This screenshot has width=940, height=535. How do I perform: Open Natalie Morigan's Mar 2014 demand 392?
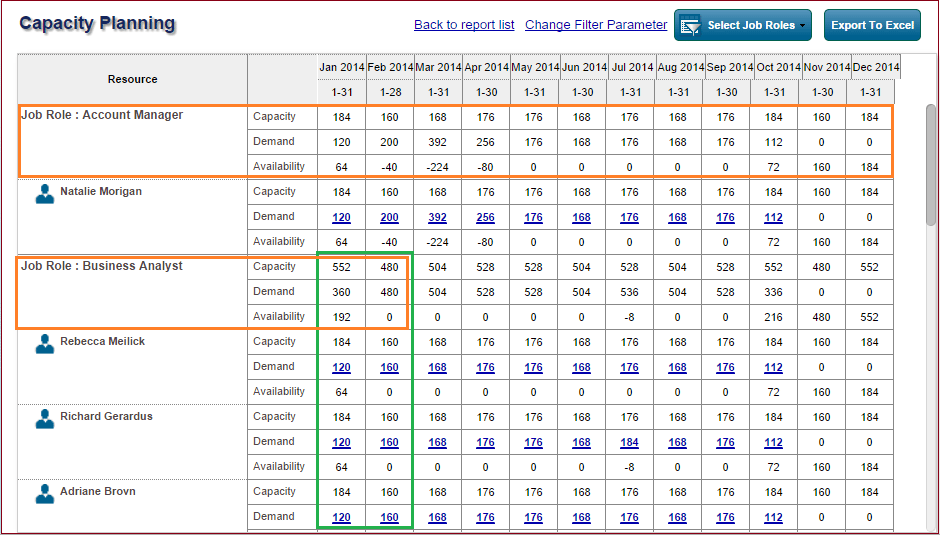pos(437,217)
